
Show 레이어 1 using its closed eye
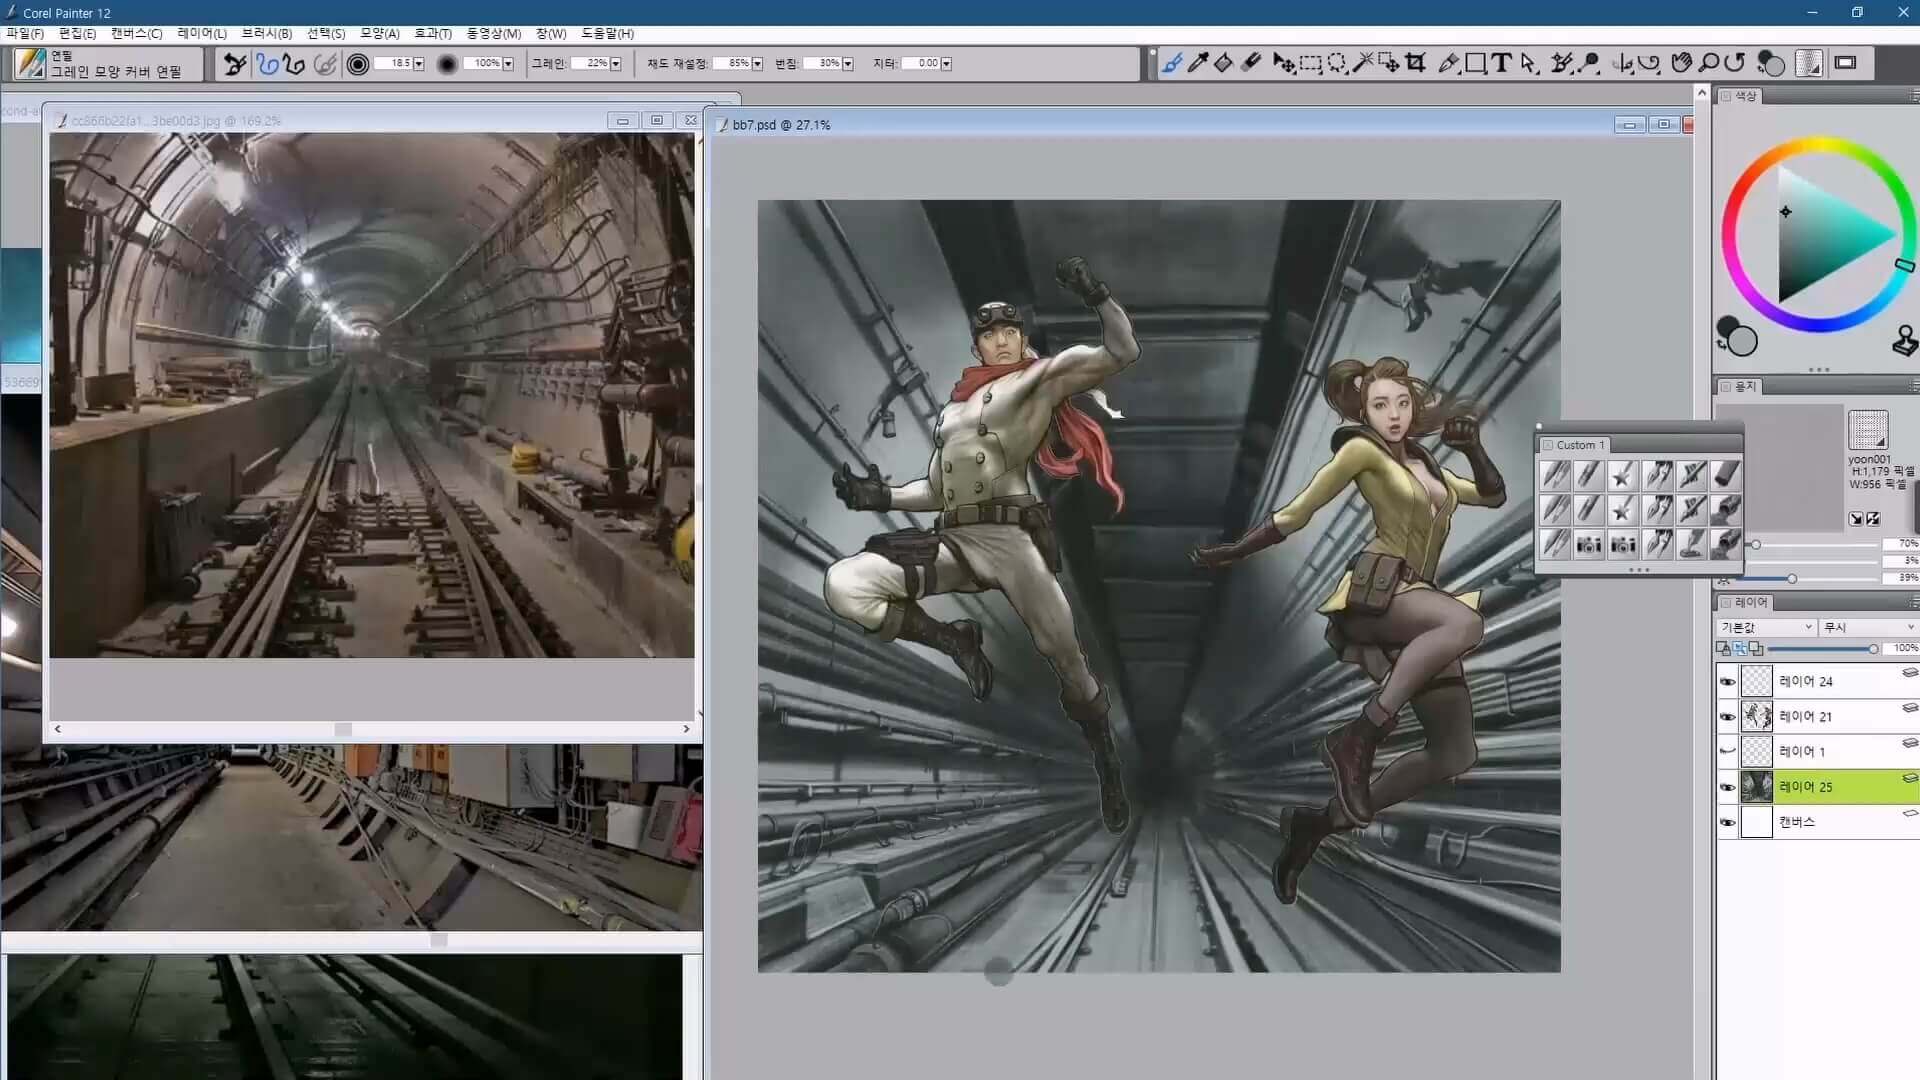coord(1727,752)
